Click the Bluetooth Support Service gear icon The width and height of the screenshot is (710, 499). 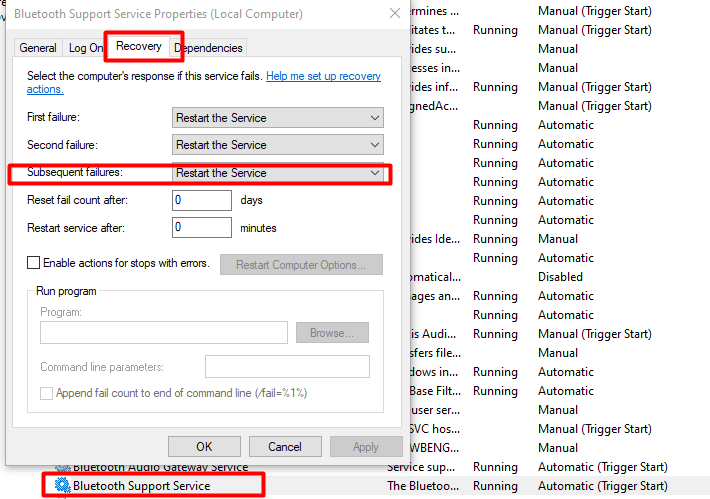(62, 485)
